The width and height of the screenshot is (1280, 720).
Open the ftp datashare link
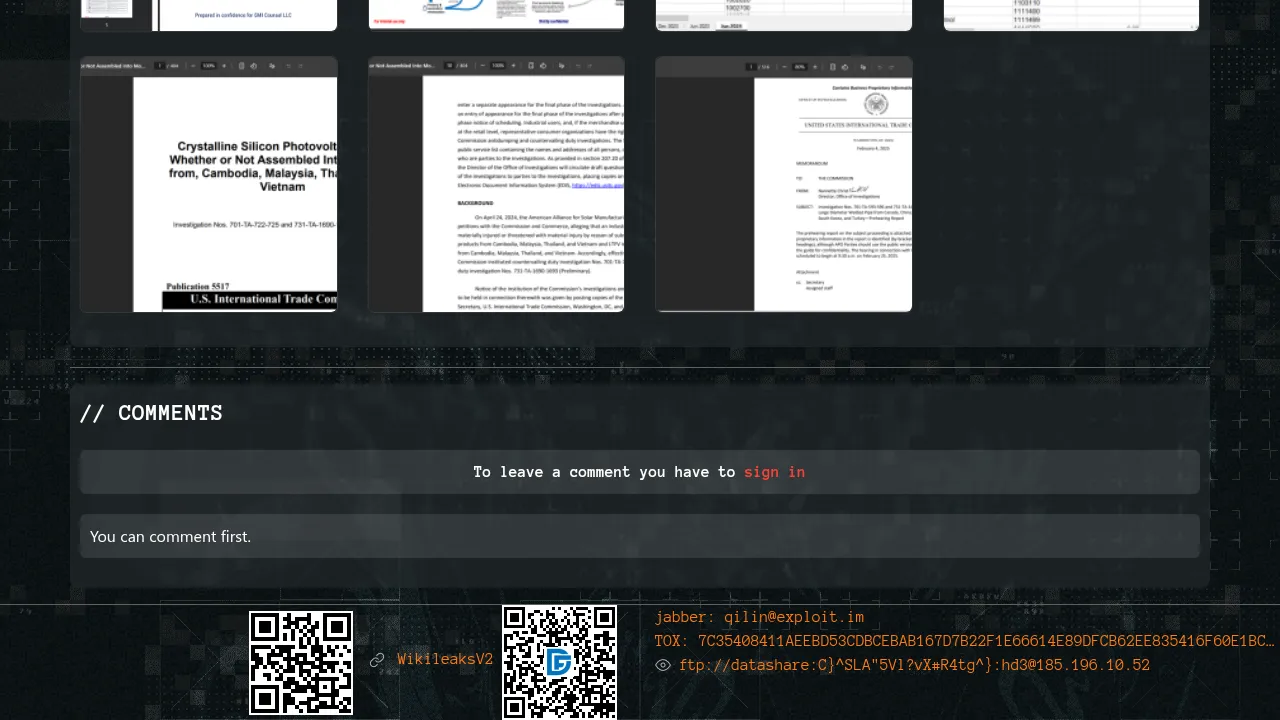pos(914,665)
